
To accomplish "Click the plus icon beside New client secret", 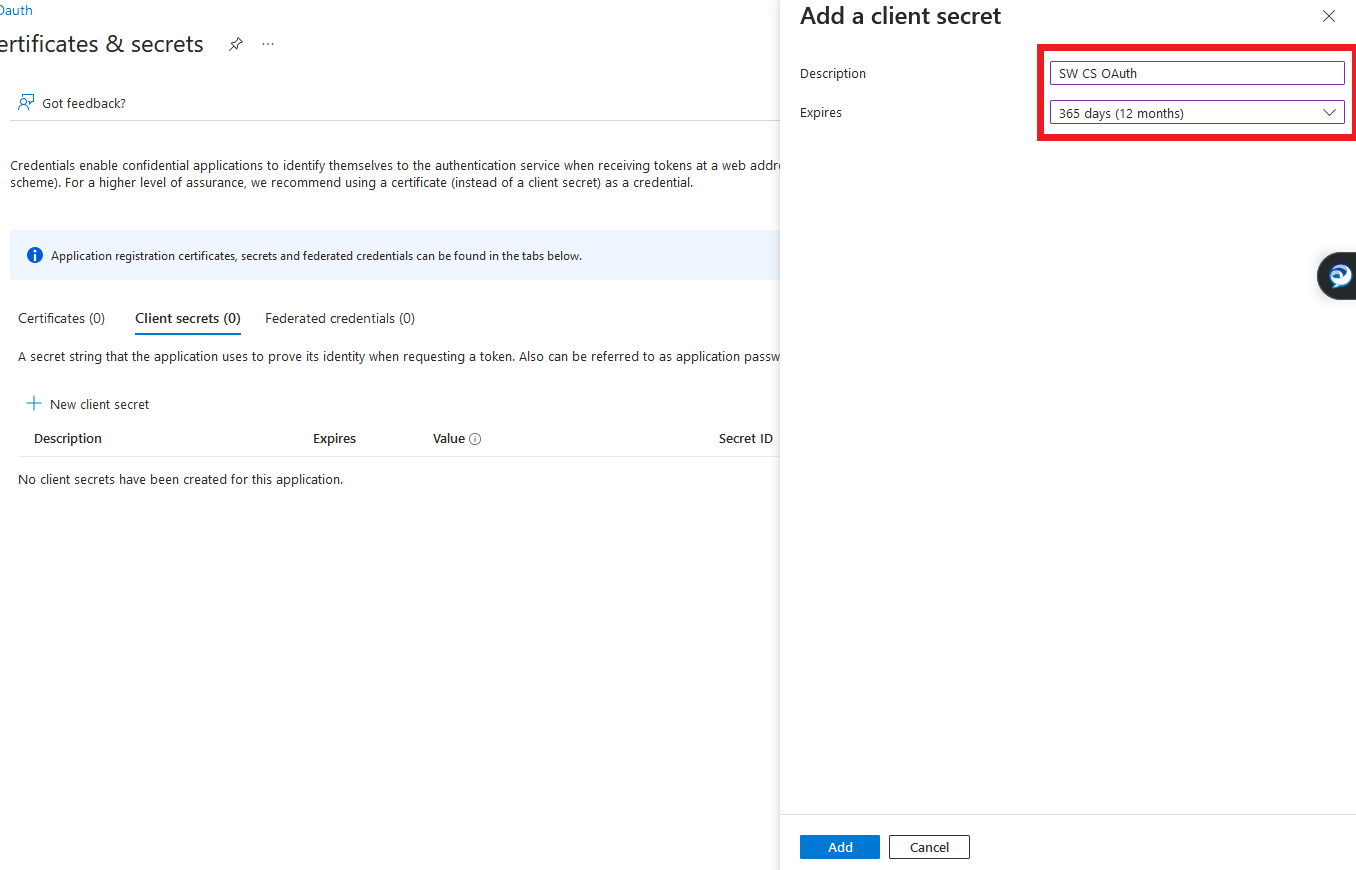I will [33, 403].
